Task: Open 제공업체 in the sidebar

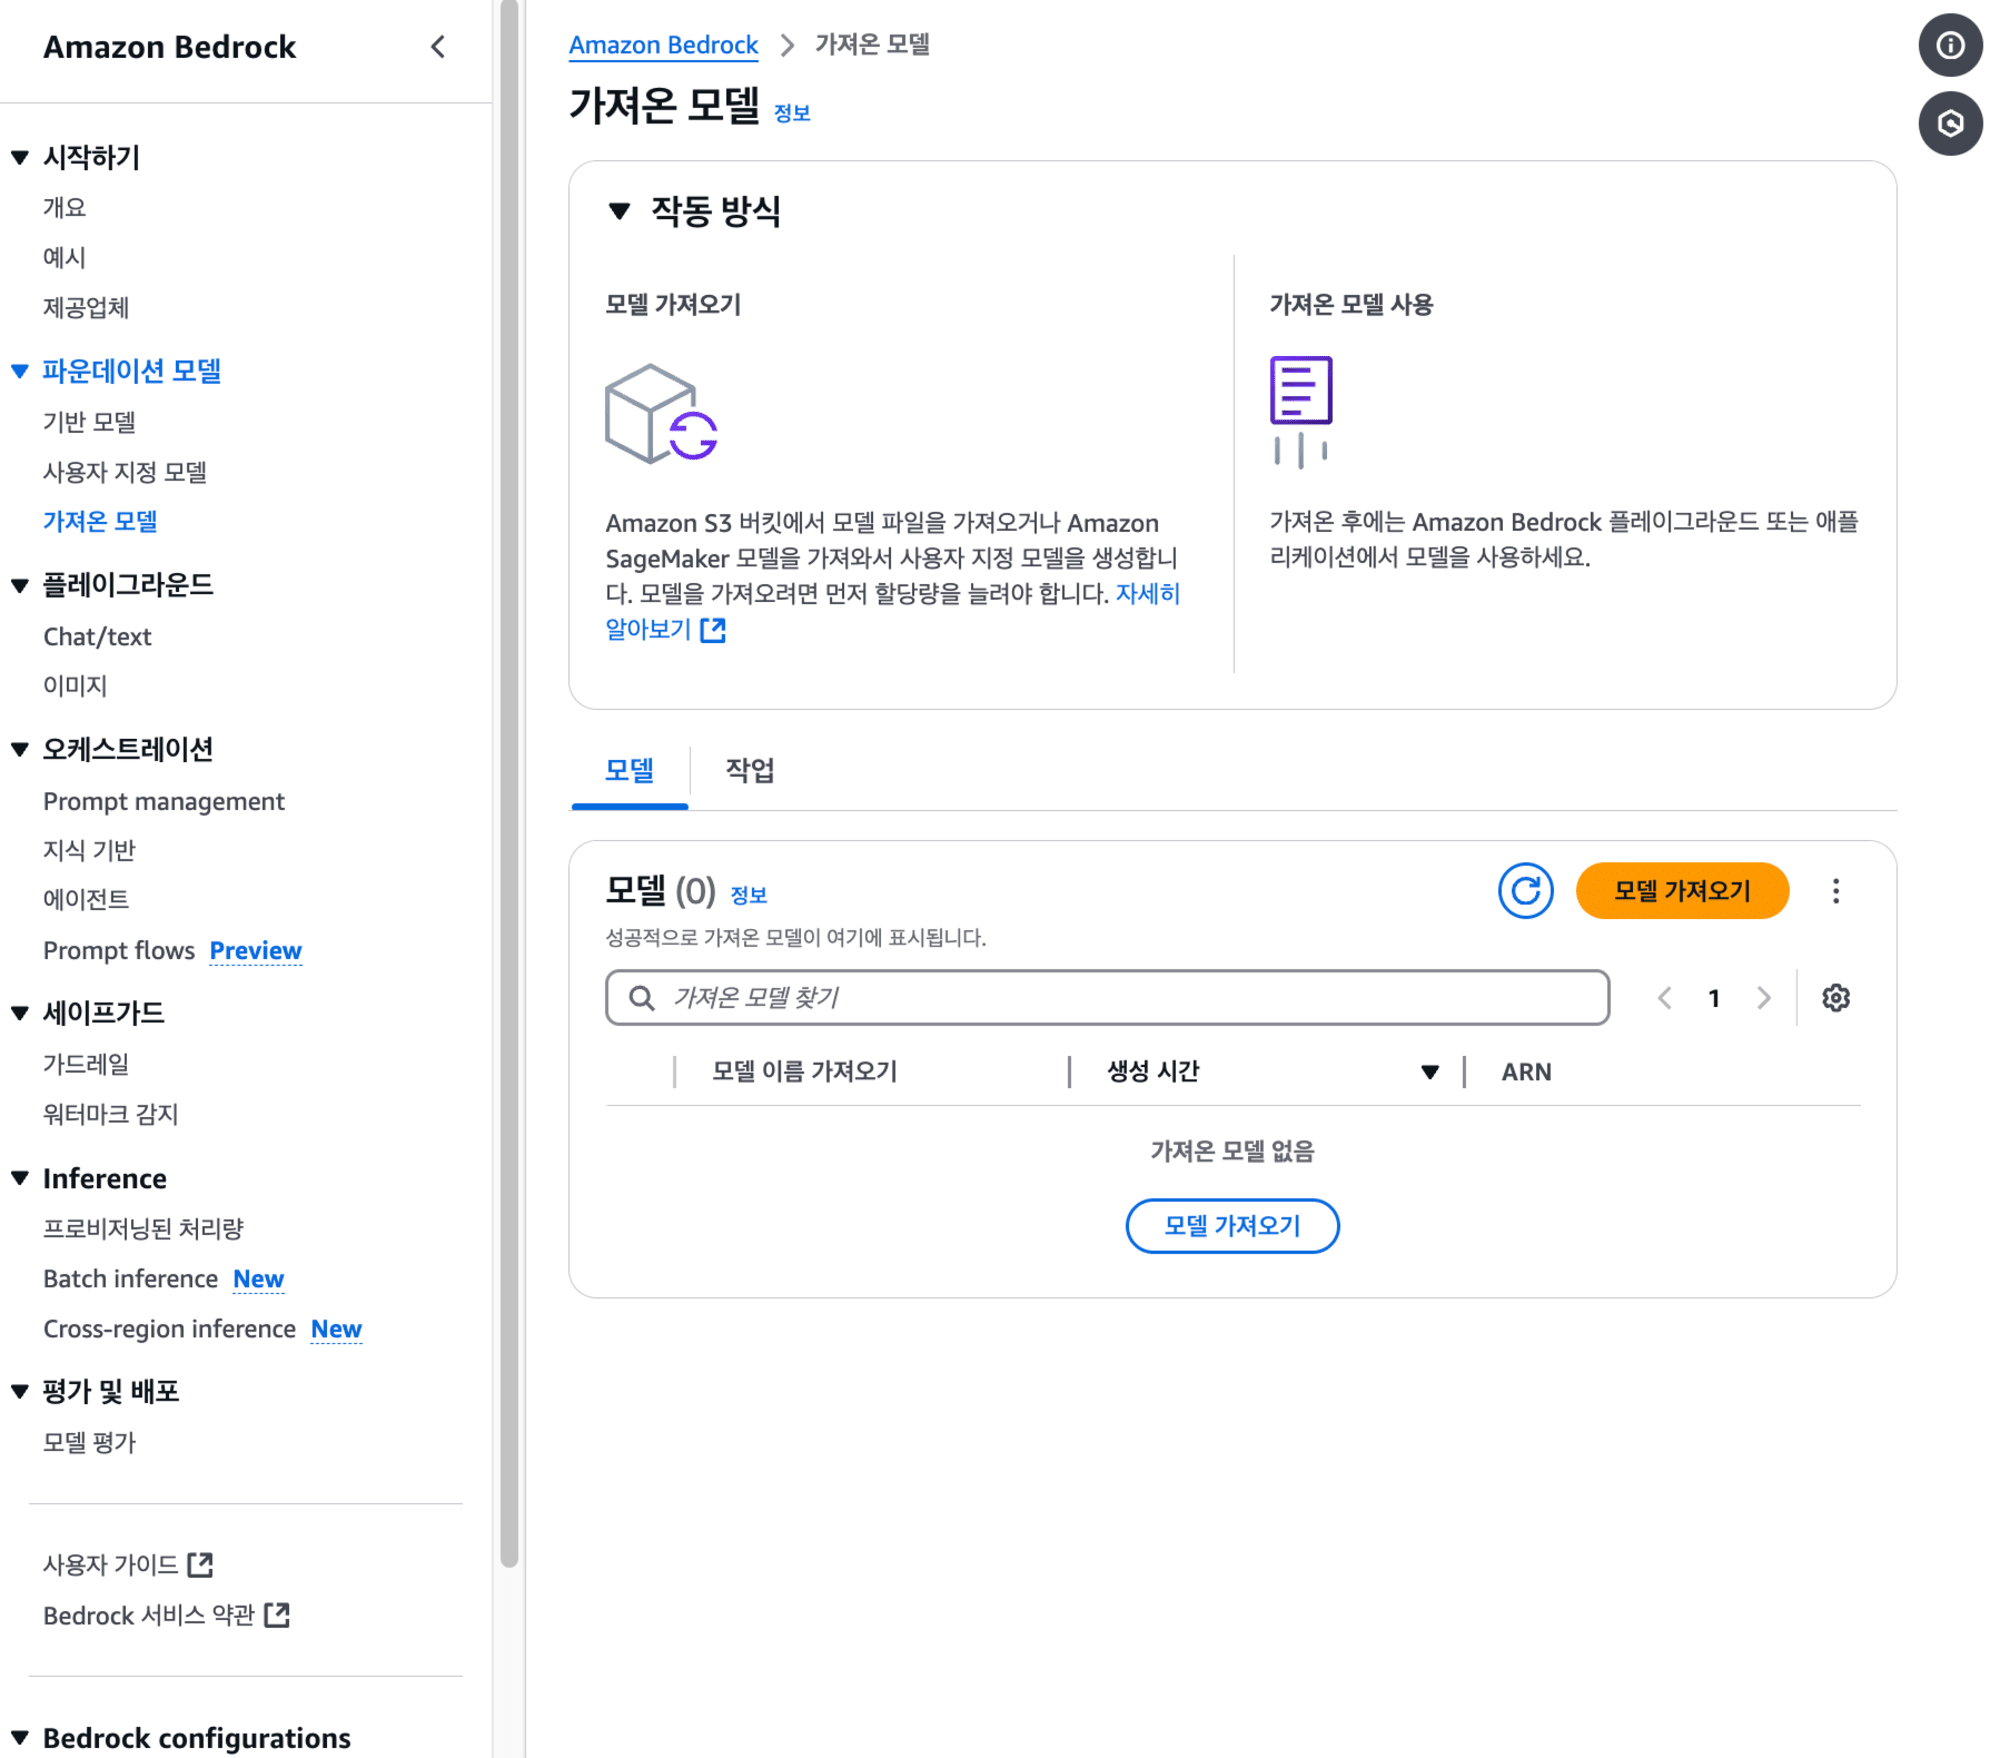Action: (x=86, y=307)
